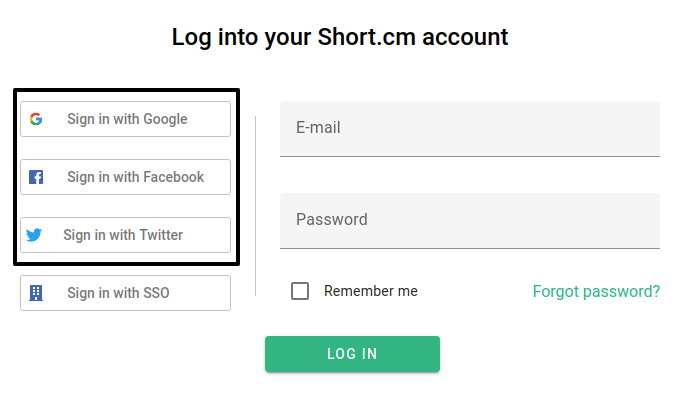Screen dimensions: 676x402
Task: Click the SSO building icon
Action: [x=36, y=293]
